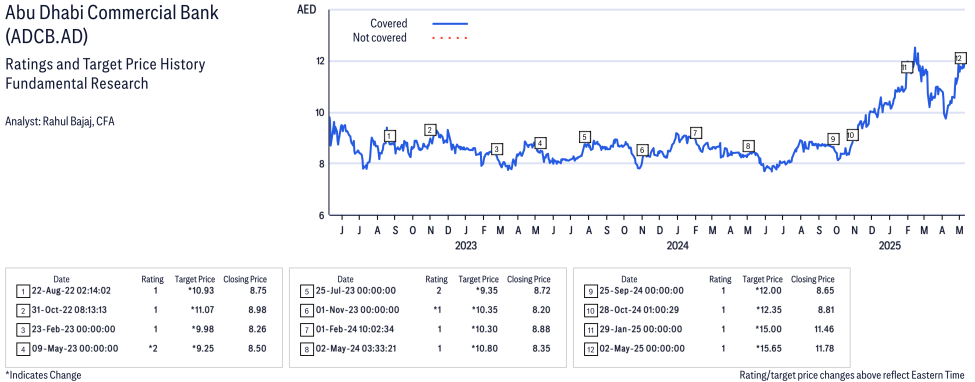
Task: Click the table row box numbered 1
Action: pos(22,291)
